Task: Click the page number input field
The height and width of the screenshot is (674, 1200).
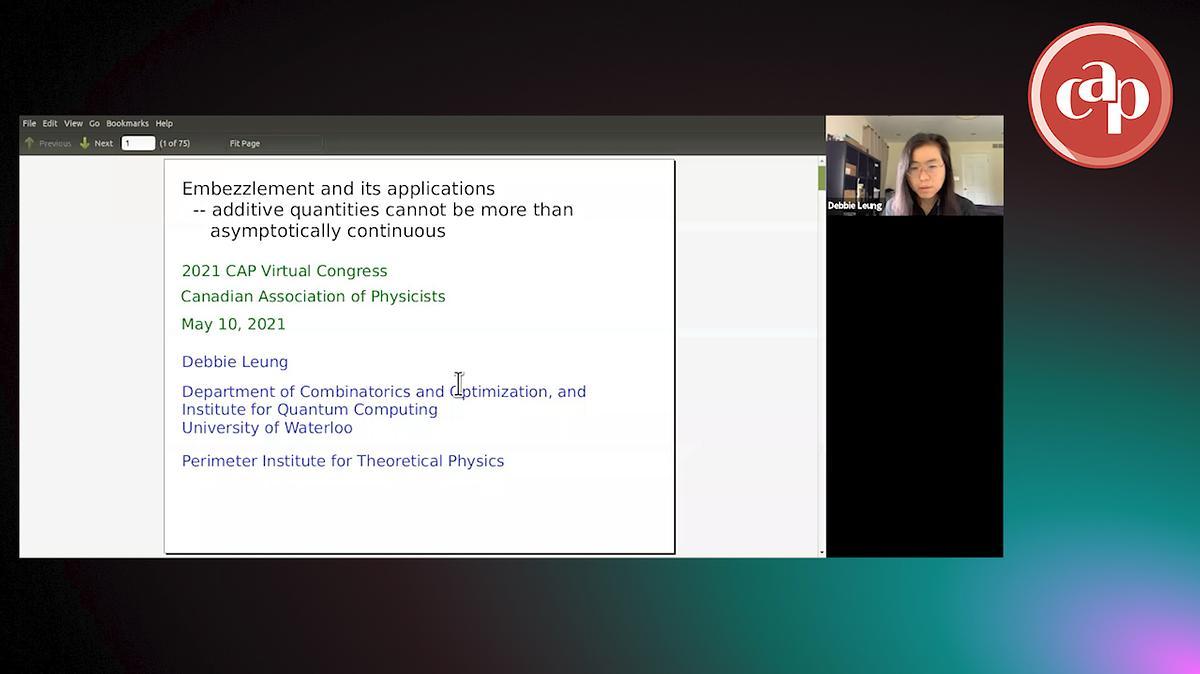Action: click(x=138, y=143)
